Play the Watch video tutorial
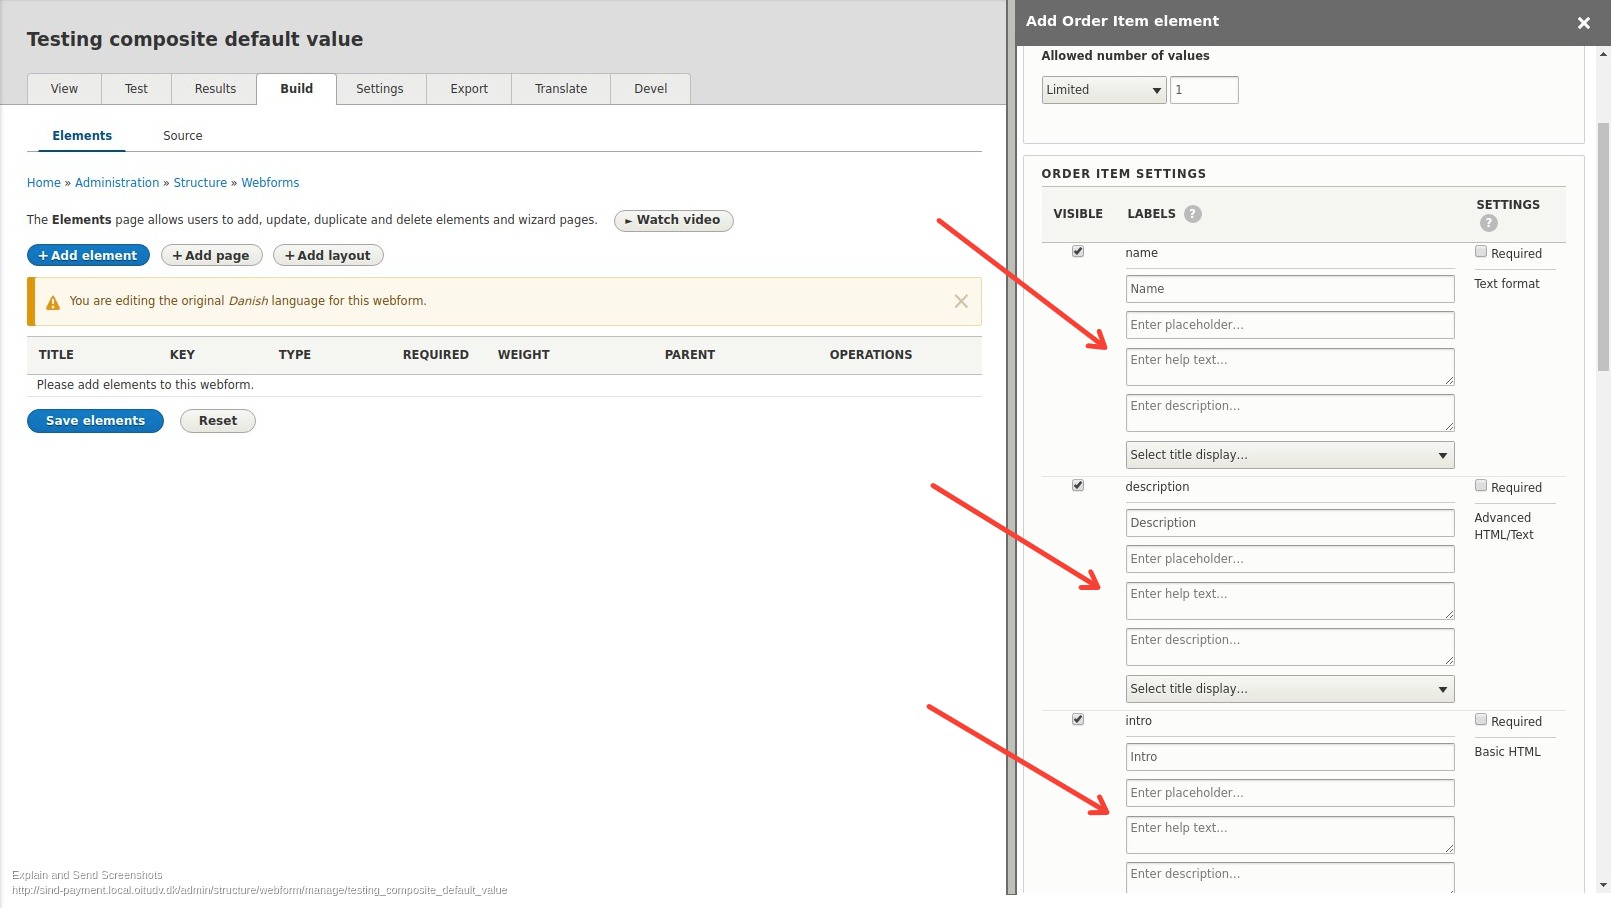 (x=673, y=220)
